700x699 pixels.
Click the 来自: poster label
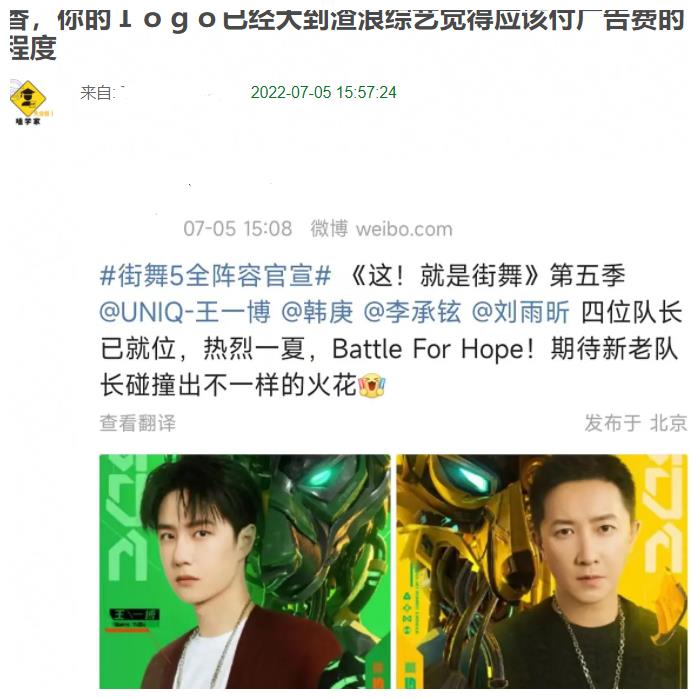pos(98,93)
